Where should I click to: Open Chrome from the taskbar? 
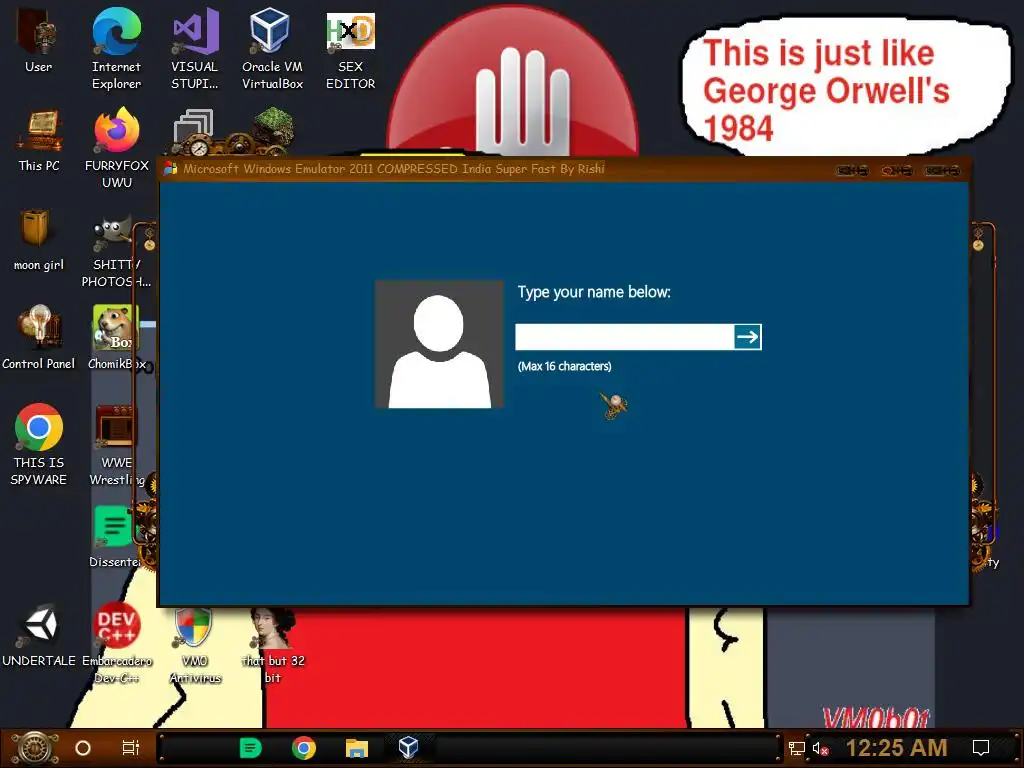click(304, 748)
